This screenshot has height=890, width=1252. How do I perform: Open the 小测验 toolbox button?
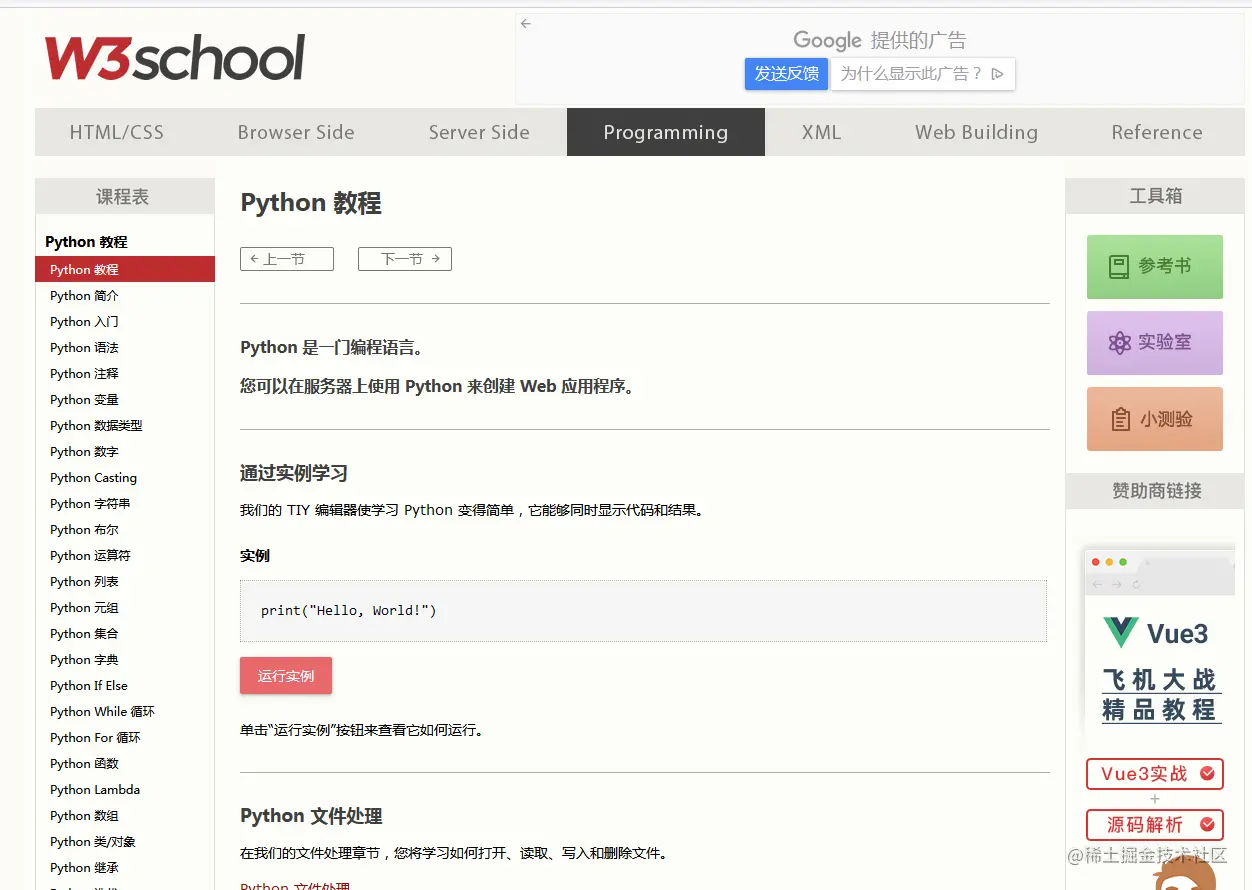1155,419
